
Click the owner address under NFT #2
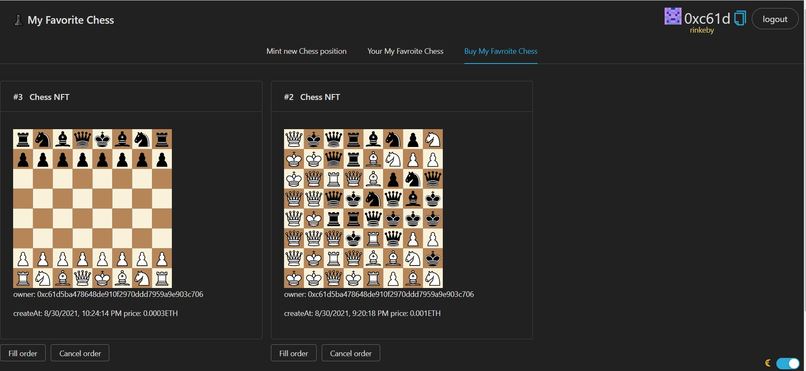[379, 294]
